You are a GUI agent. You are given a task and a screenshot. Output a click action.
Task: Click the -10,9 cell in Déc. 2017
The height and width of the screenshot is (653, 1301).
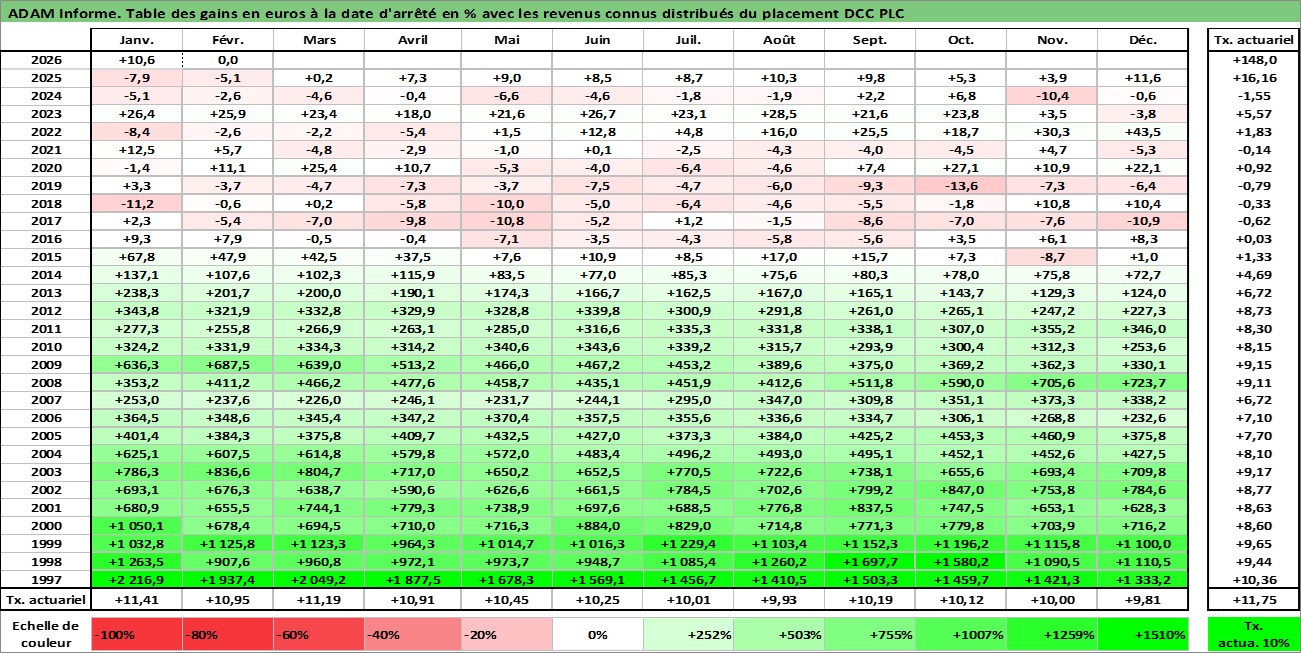1143,221
